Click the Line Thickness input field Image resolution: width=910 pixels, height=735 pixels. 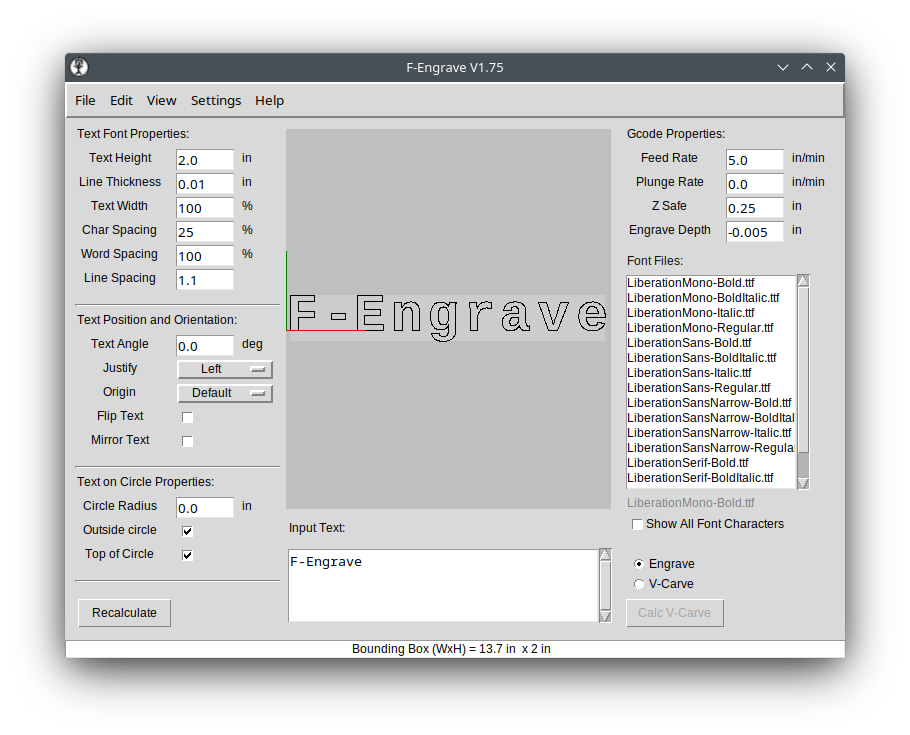[205, 184]
